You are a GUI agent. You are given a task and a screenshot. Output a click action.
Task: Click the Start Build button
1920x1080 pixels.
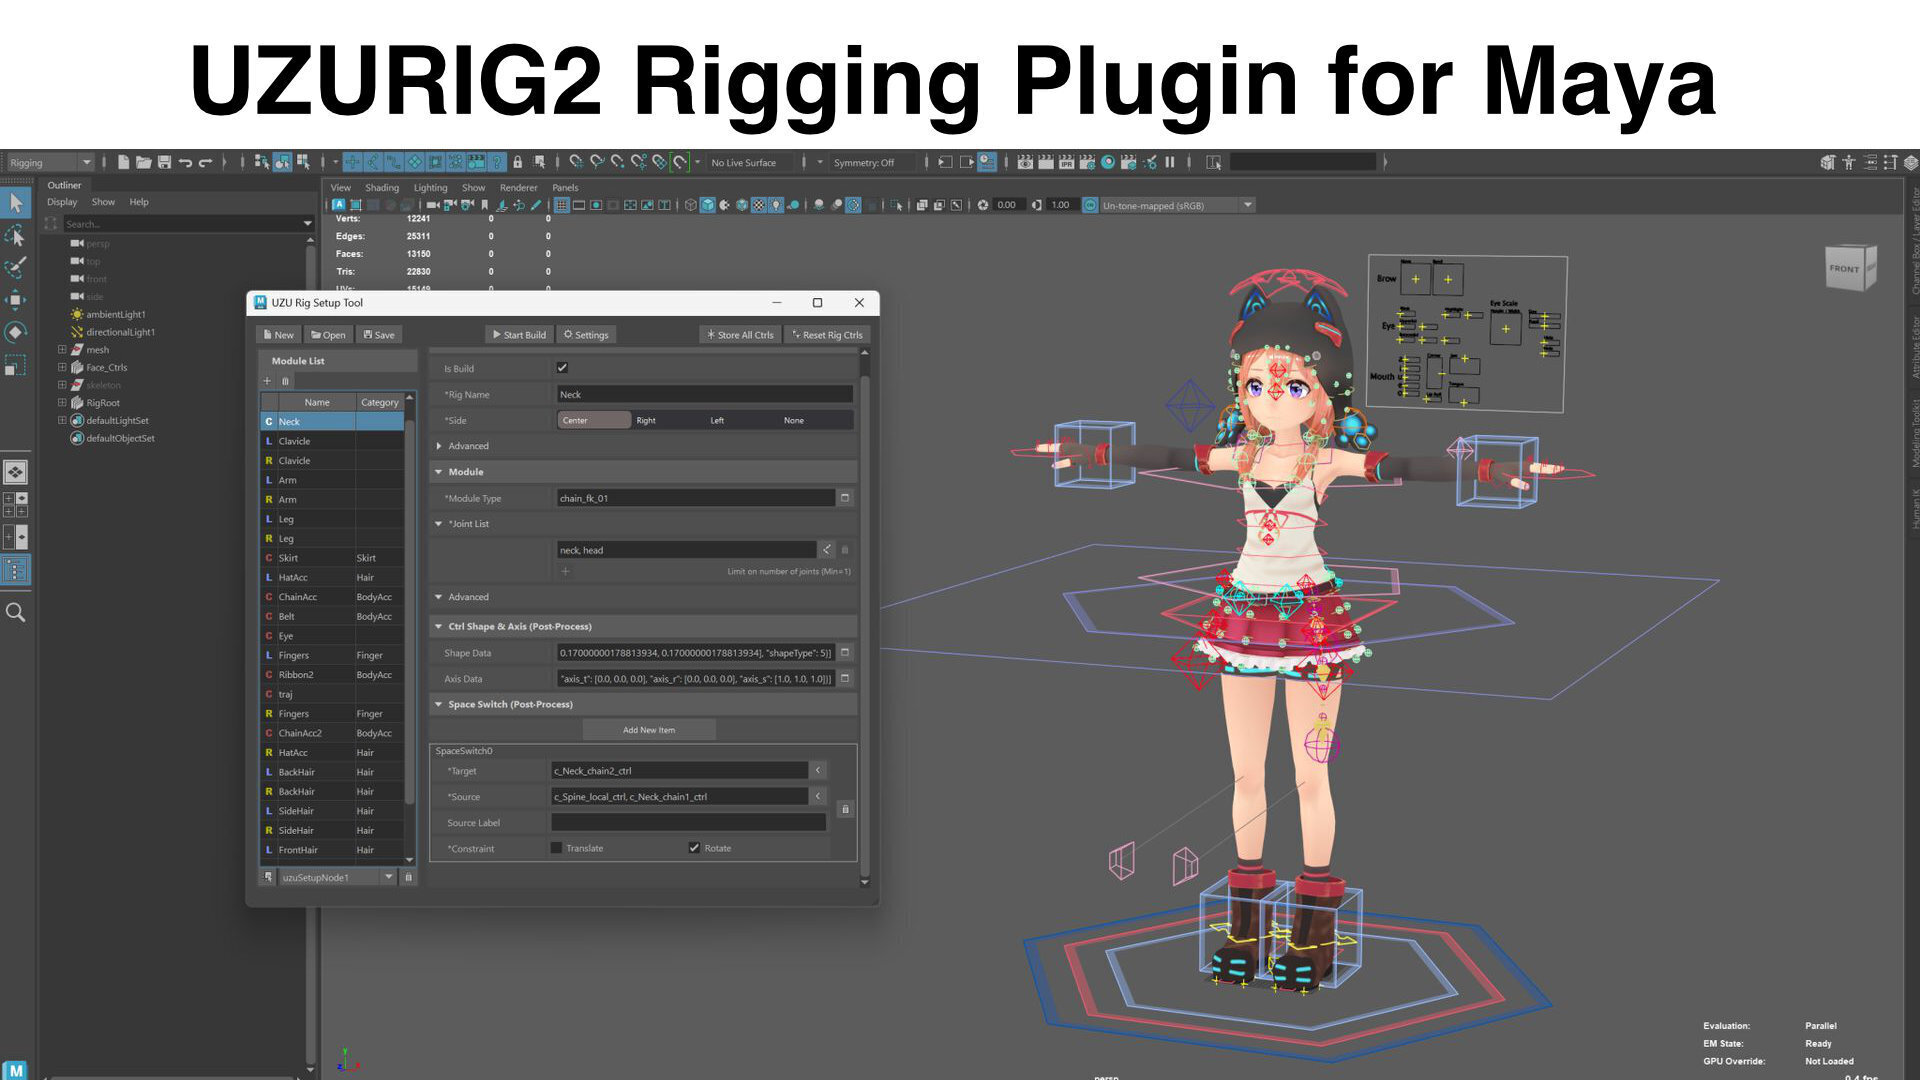(518, 335)
